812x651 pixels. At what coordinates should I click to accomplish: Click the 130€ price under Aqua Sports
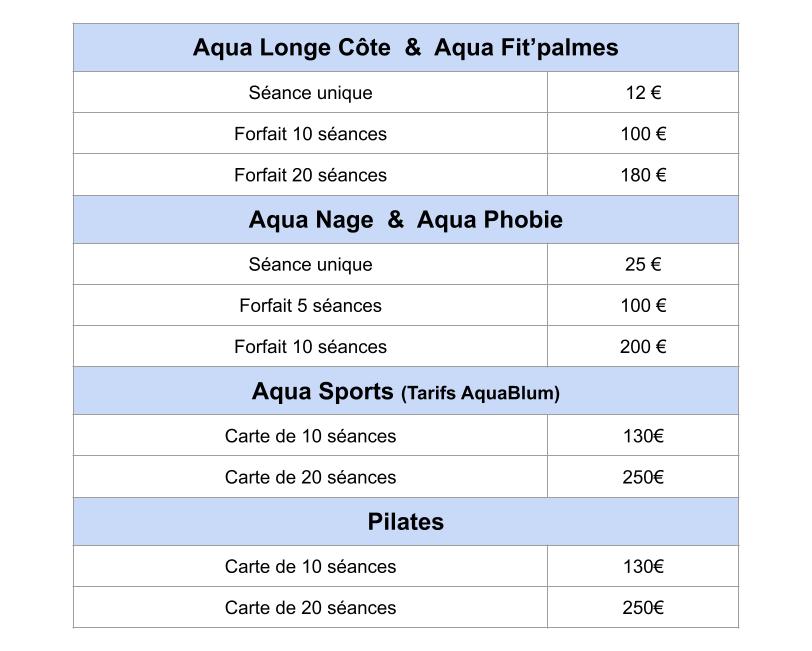(643, 436)
